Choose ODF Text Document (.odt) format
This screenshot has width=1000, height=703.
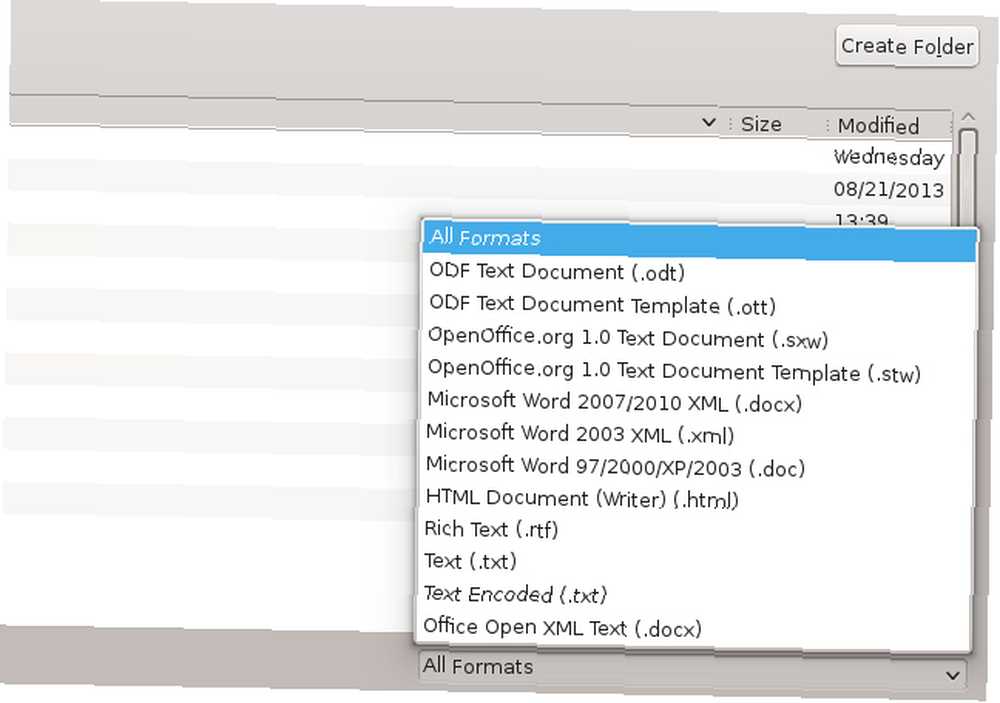tap(698, 272)
